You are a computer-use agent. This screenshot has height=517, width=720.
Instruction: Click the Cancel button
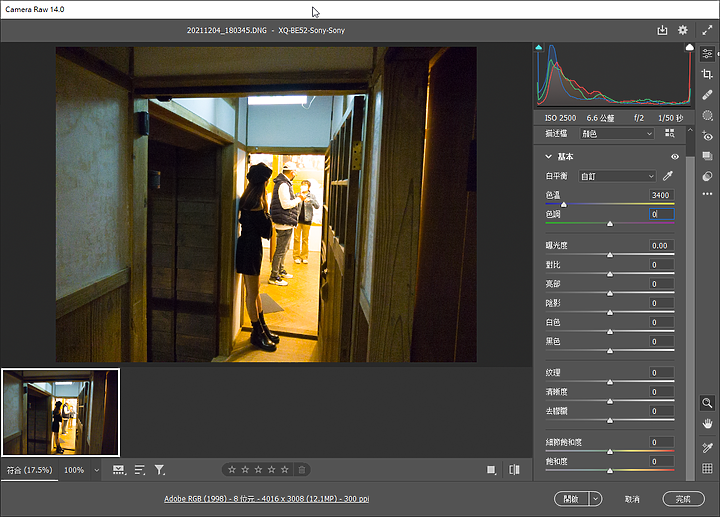click(x=632, y=499)
